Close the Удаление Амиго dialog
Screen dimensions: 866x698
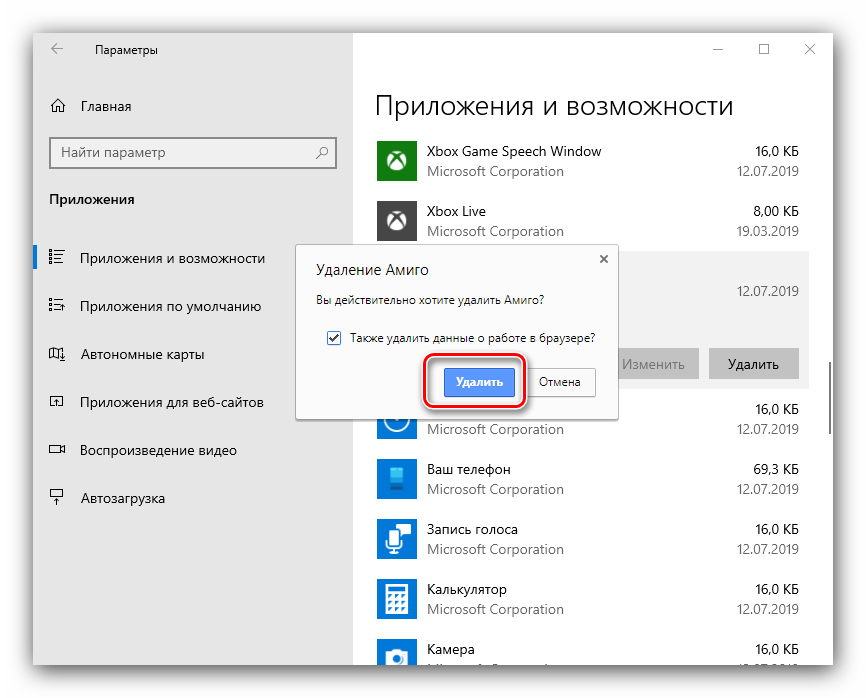pyautogui.click(x=603, y=259)
